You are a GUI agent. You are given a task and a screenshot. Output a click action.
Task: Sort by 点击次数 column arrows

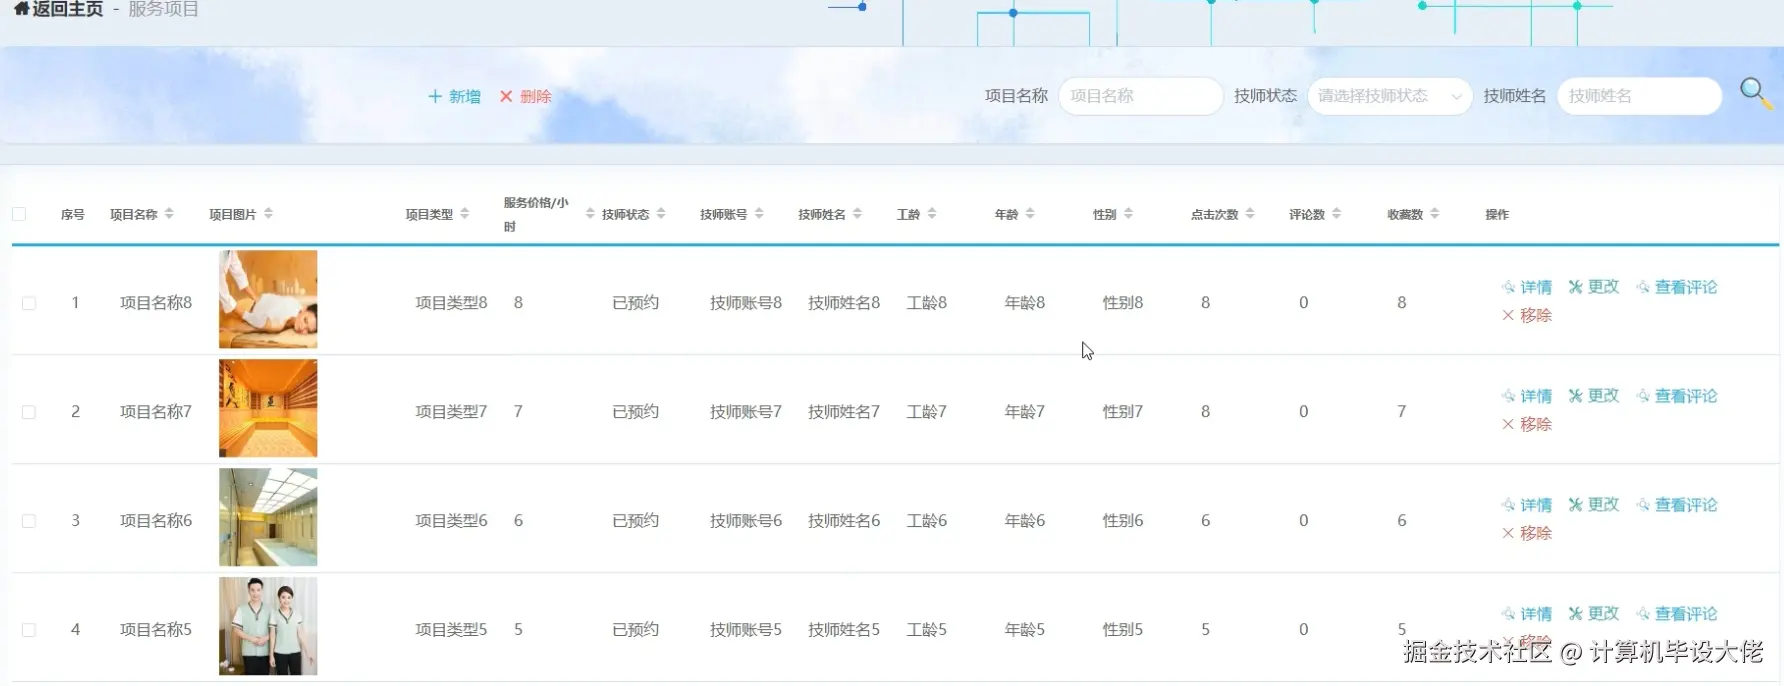[x=1250, y=214]
